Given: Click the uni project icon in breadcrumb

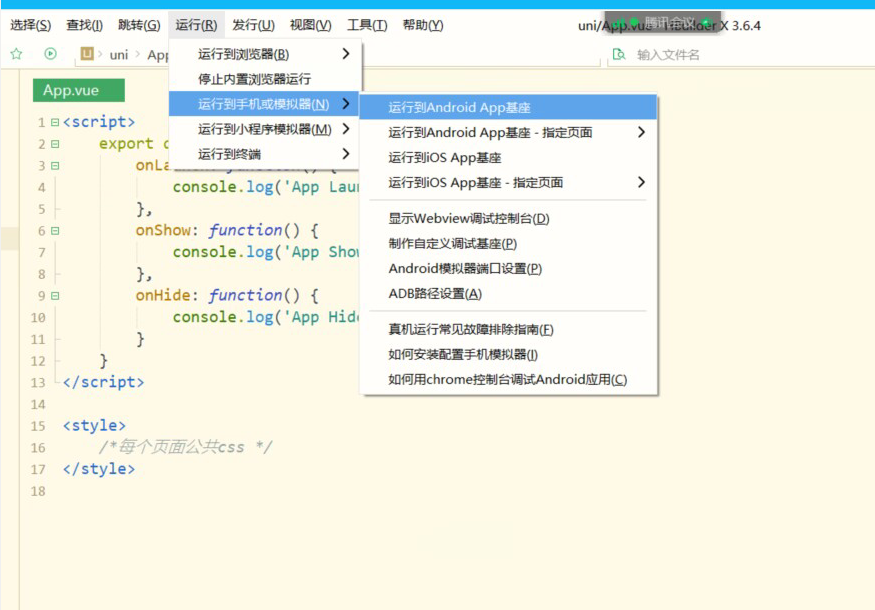Looking at the screenshot, I should pyautogui.click(x=87, y=54).
